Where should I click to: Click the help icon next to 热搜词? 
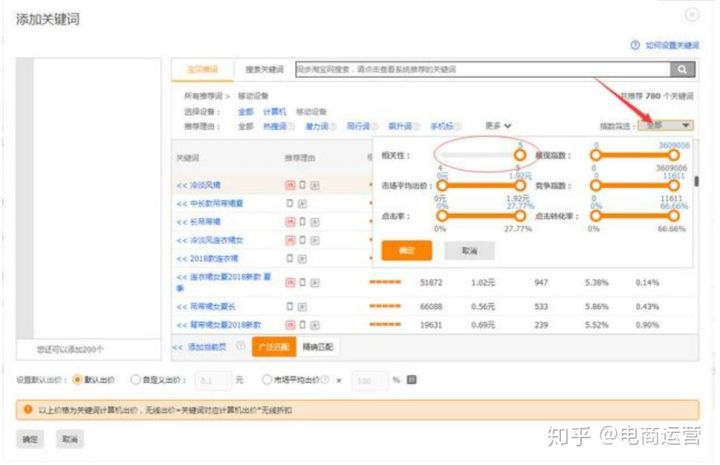(x=290, y=127)
